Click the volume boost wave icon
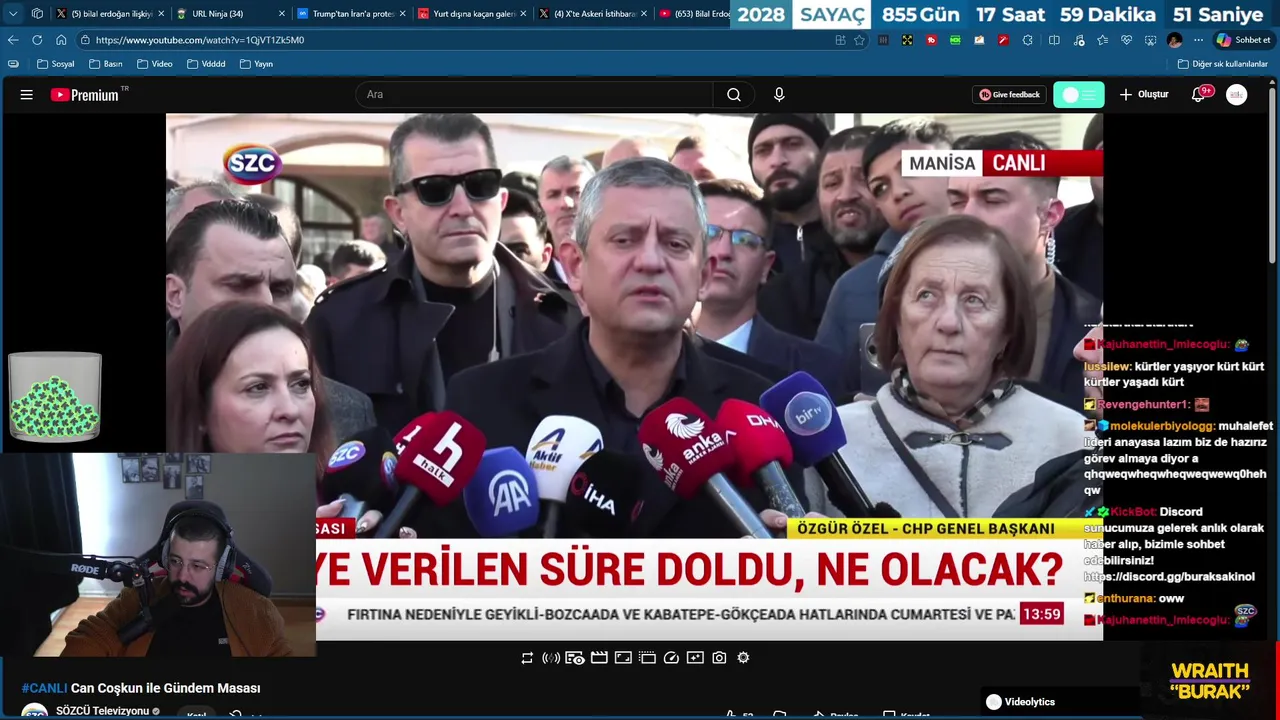The image size is (1280, 720). tap(551, 658)
